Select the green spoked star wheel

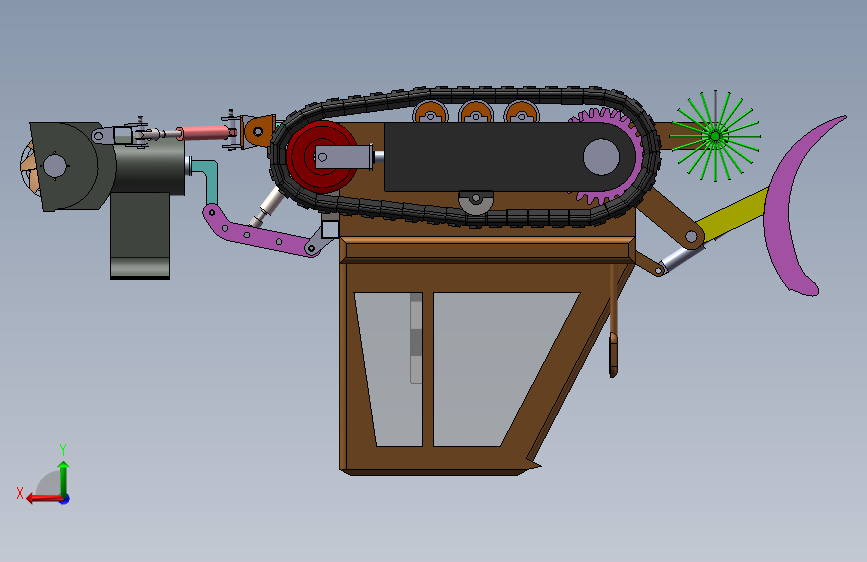pos(715,136)
